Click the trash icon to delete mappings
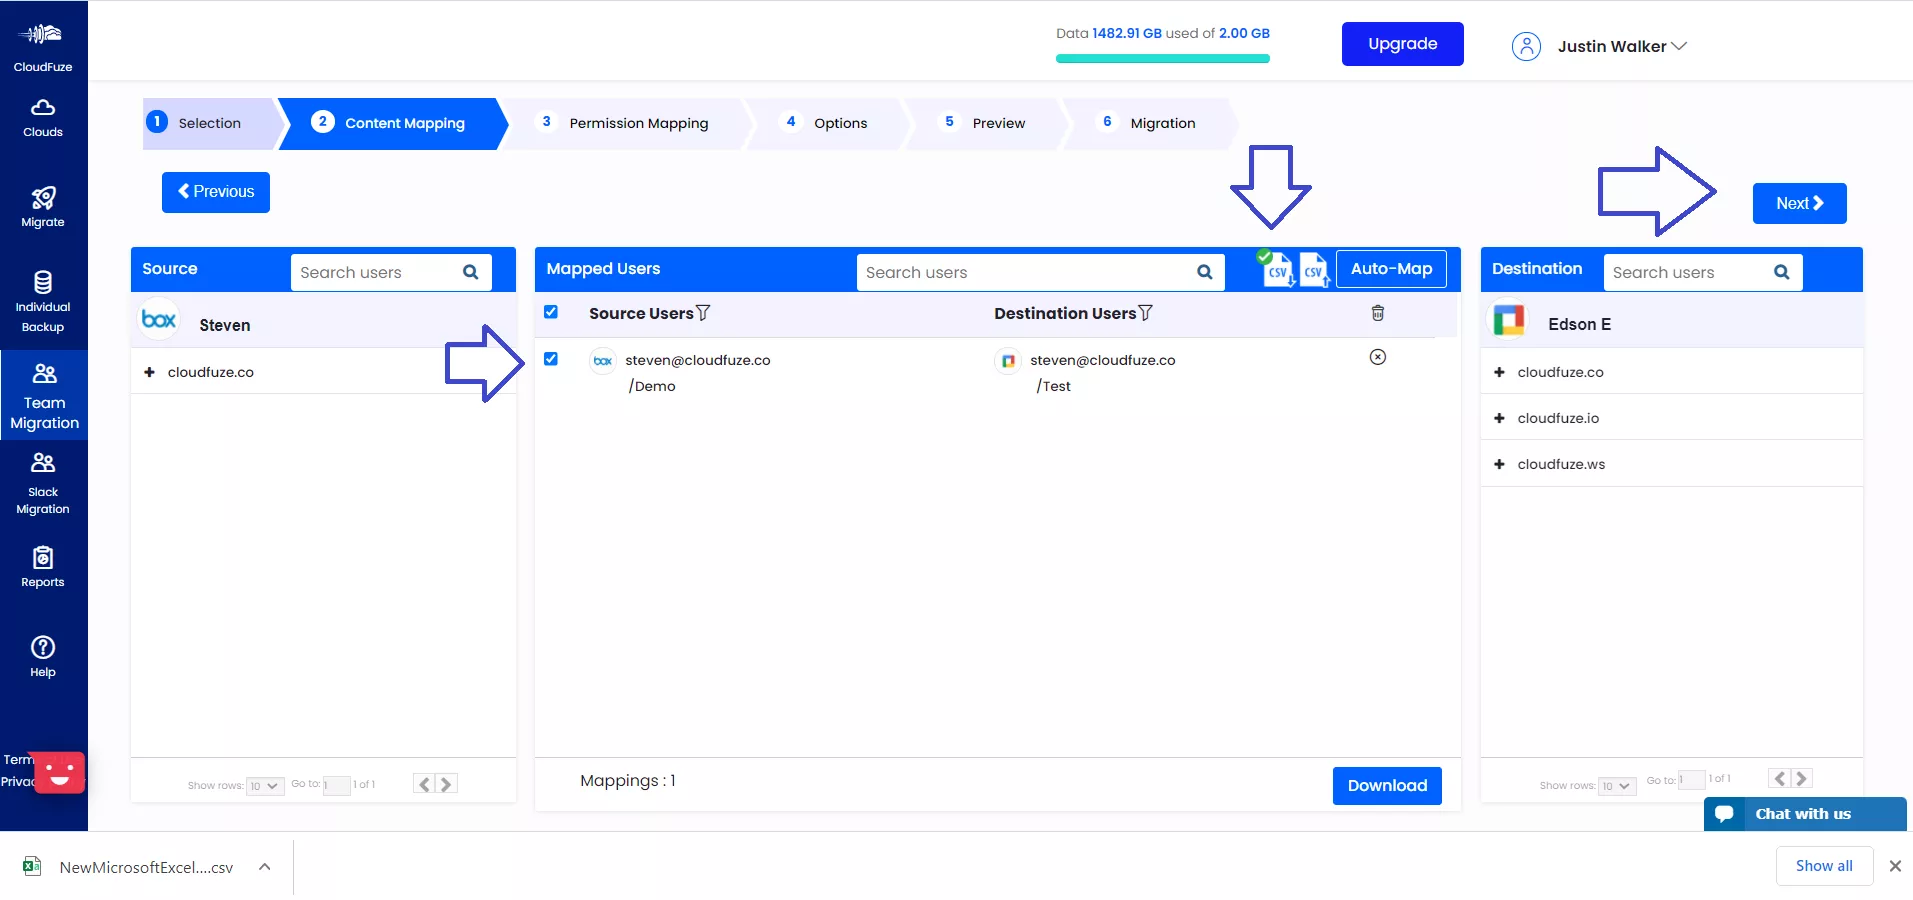The height and width of the screenshot is (900, 1913). [x=1377, y=313]
